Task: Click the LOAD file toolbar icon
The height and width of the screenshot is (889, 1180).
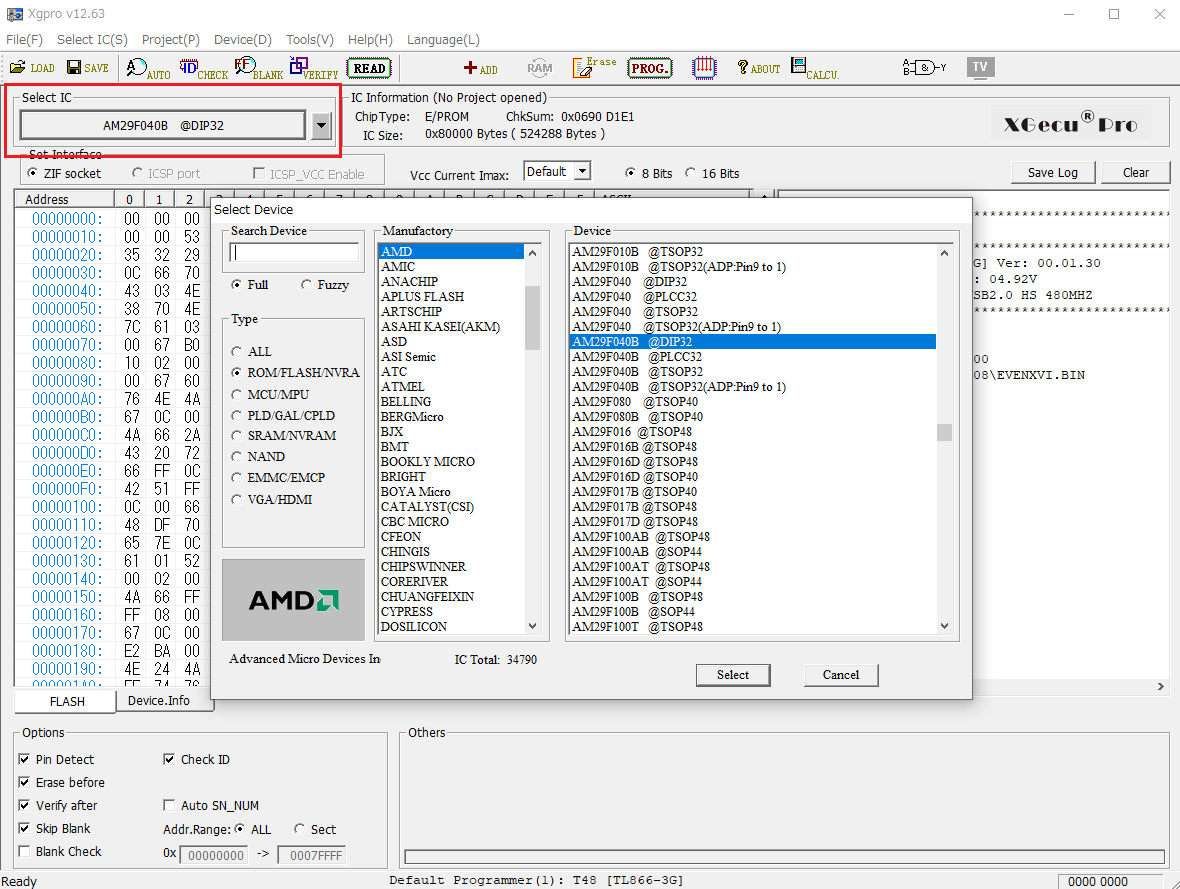Action: click(x=32, y=68)
